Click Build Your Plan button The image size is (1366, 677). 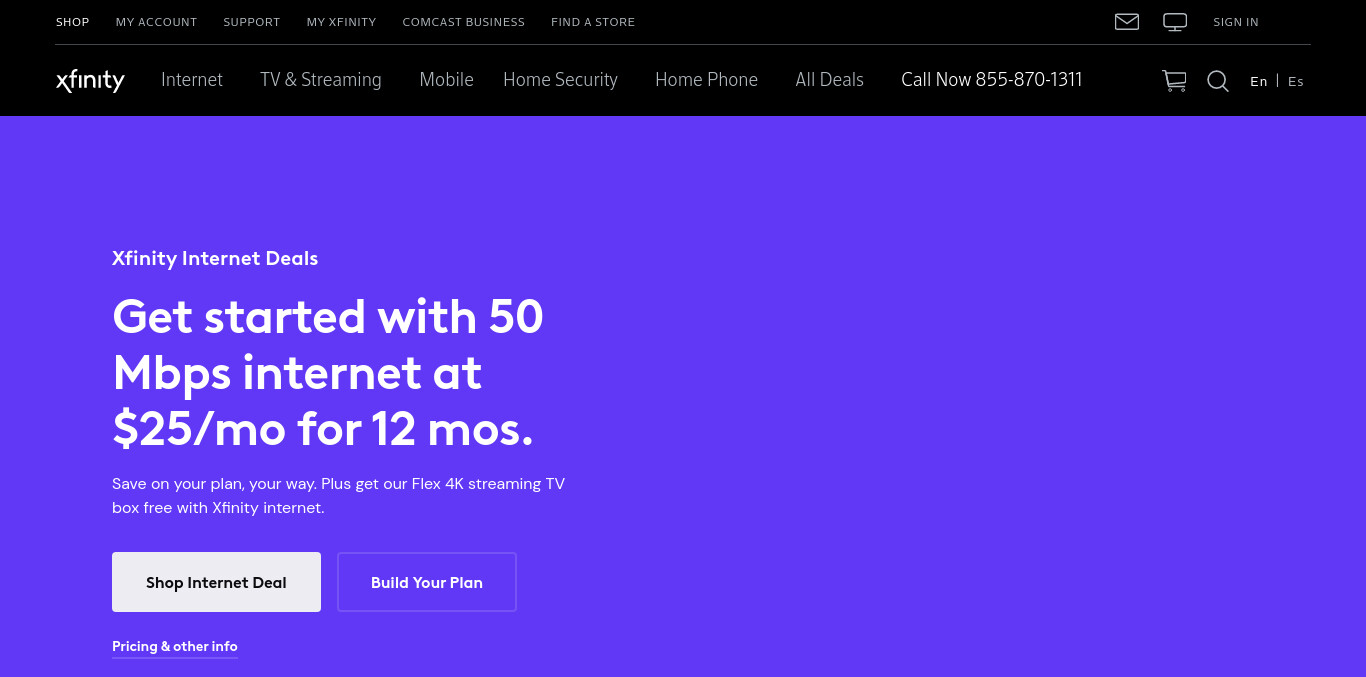click(427, 582)
